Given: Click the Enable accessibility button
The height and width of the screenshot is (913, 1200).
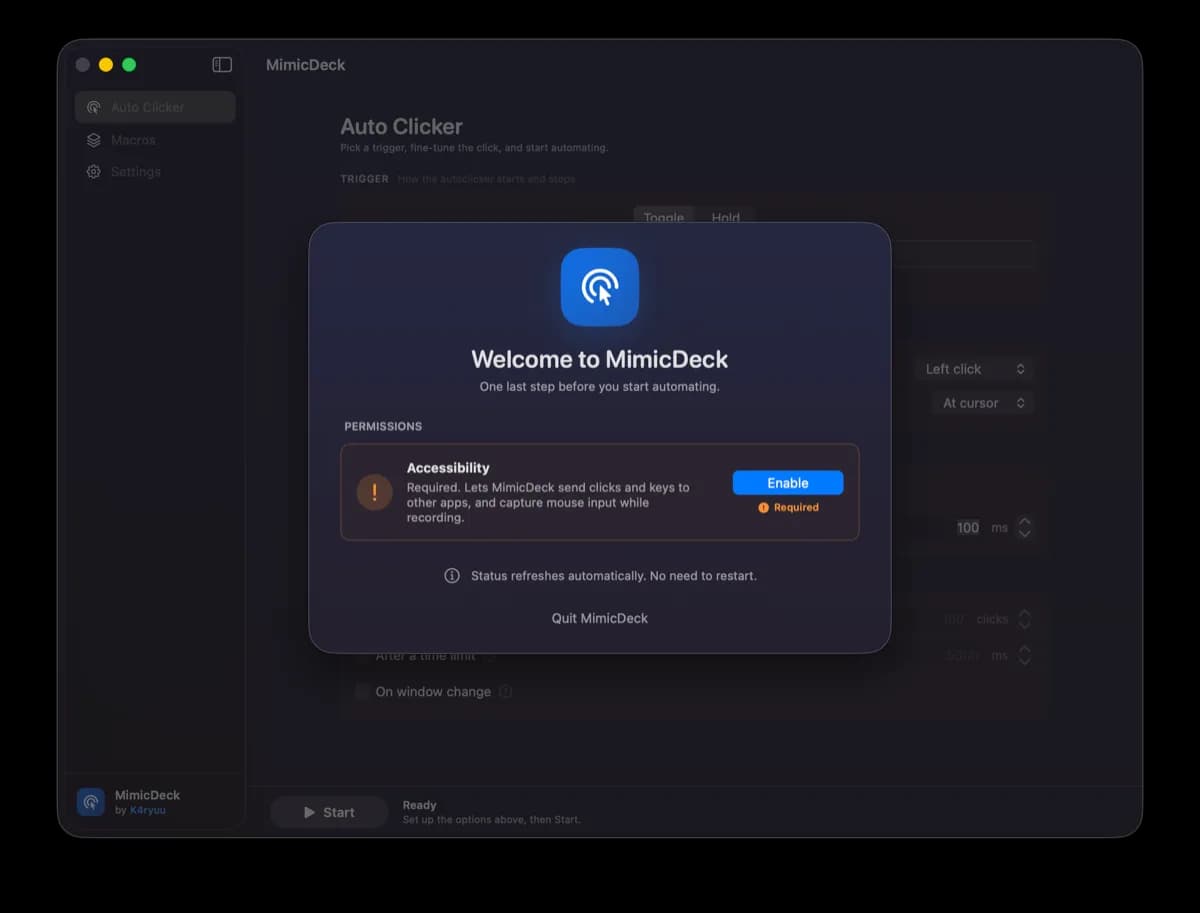Looking at the screenshot, I should click(788, 483).
